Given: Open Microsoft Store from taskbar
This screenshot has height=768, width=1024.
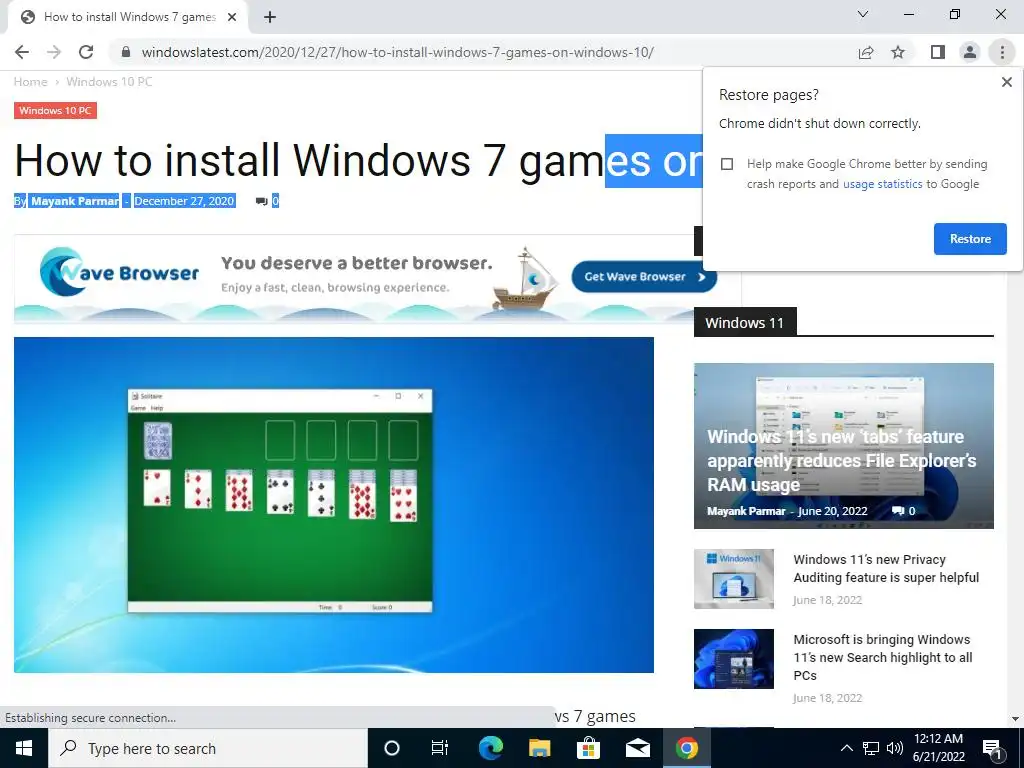Looking at the screenshot, I should point(588,748).
